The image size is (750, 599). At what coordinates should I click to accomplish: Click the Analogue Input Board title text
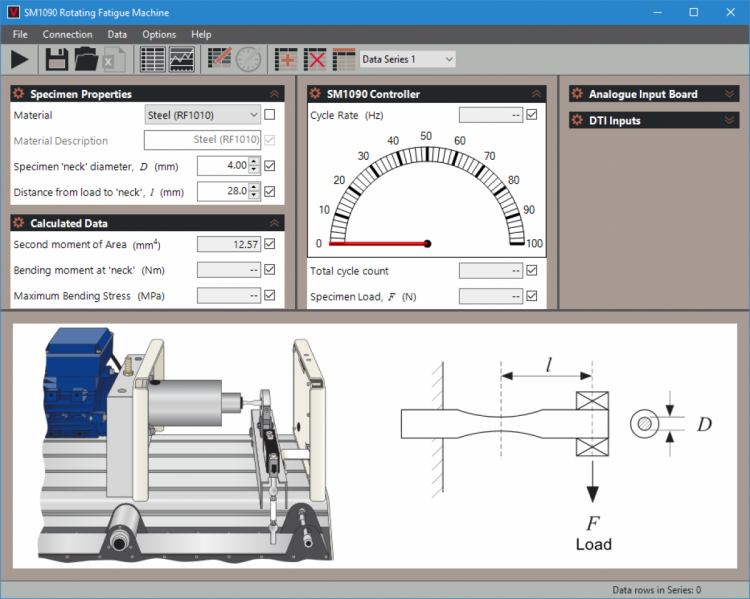pos(643,94)
